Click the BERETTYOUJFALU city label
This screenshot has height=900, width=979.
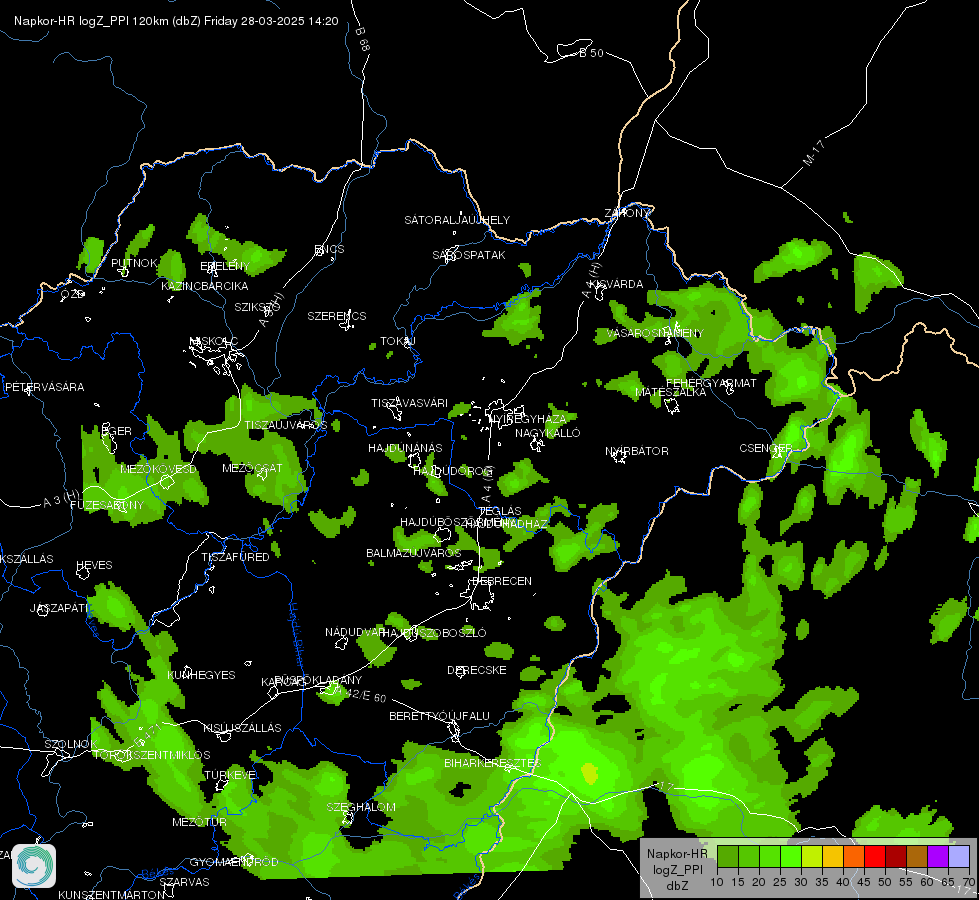440,716
